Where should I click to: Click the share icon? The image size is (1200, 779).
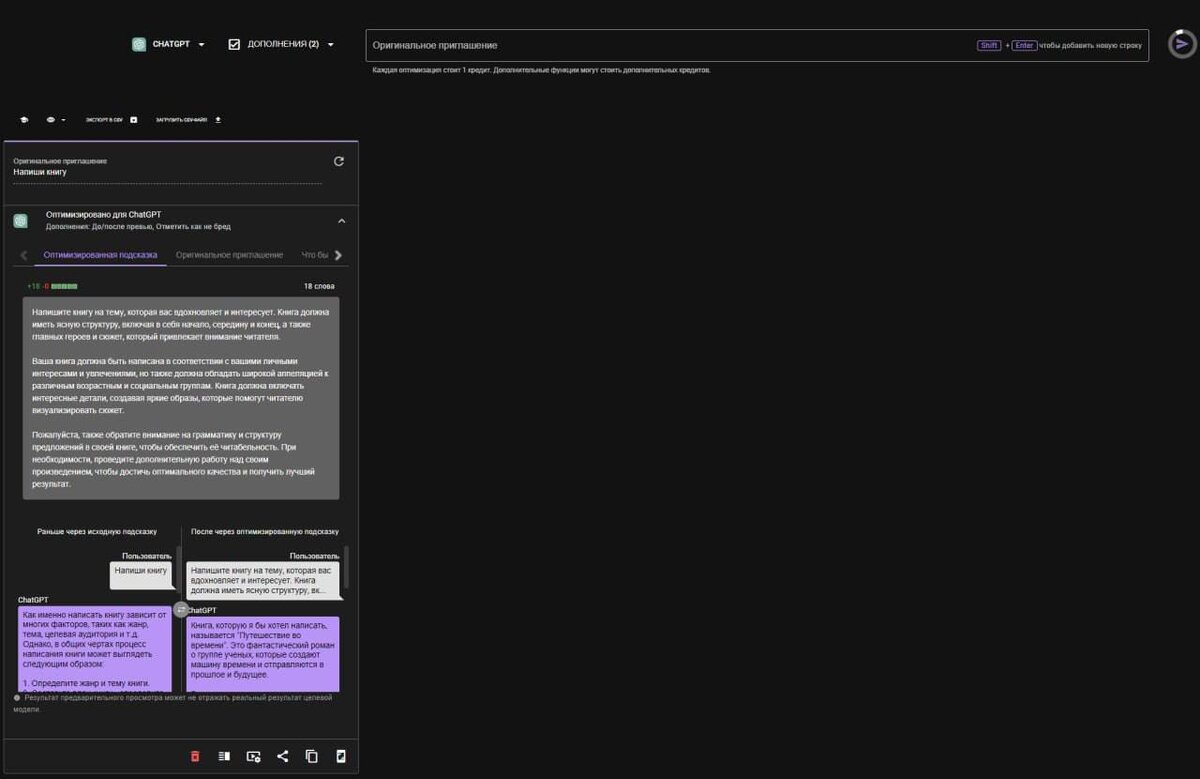coord(281,757)
